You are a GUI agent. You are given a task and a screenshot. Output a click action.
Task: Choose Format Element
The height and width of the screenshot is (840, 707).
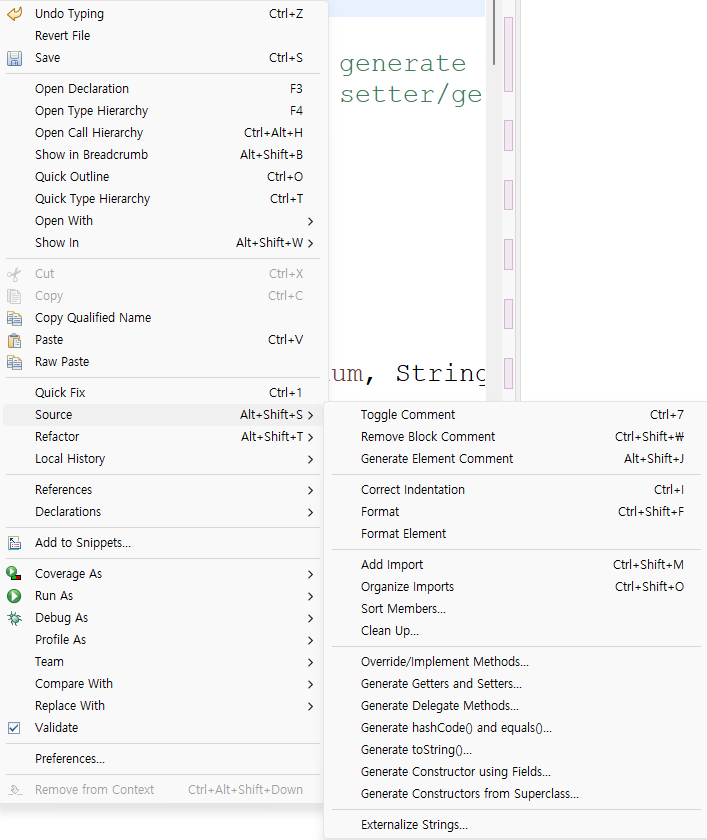pos(516,534)
